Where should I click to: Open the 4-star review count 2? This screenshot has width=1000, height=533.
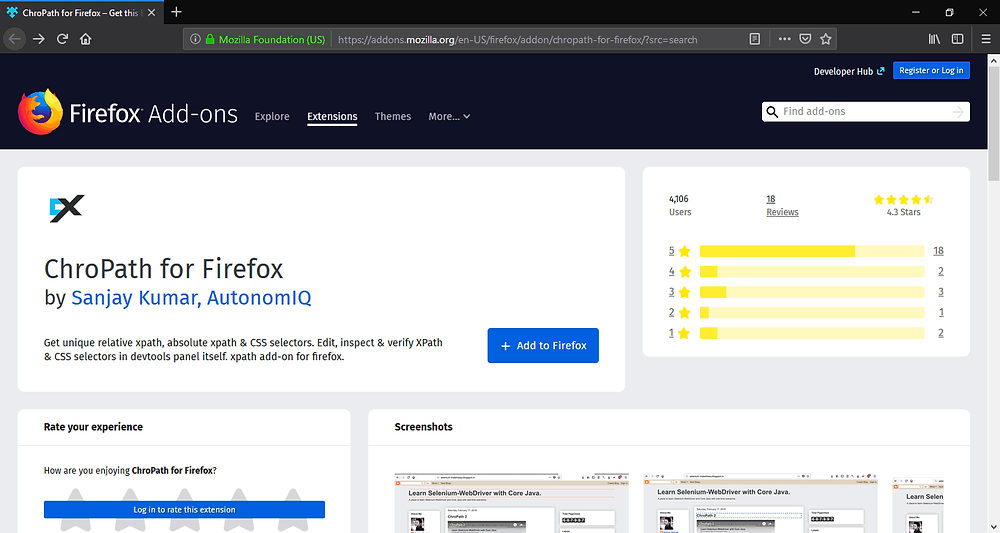tap(941, 272)
